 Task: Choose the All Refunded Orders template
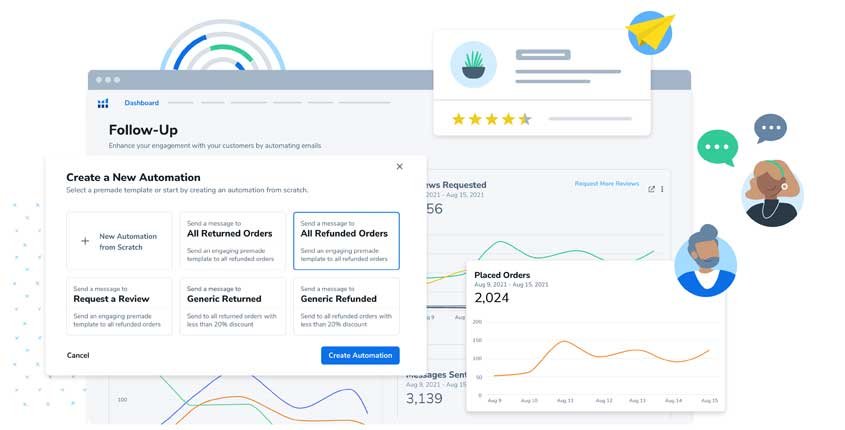(347, 241)
